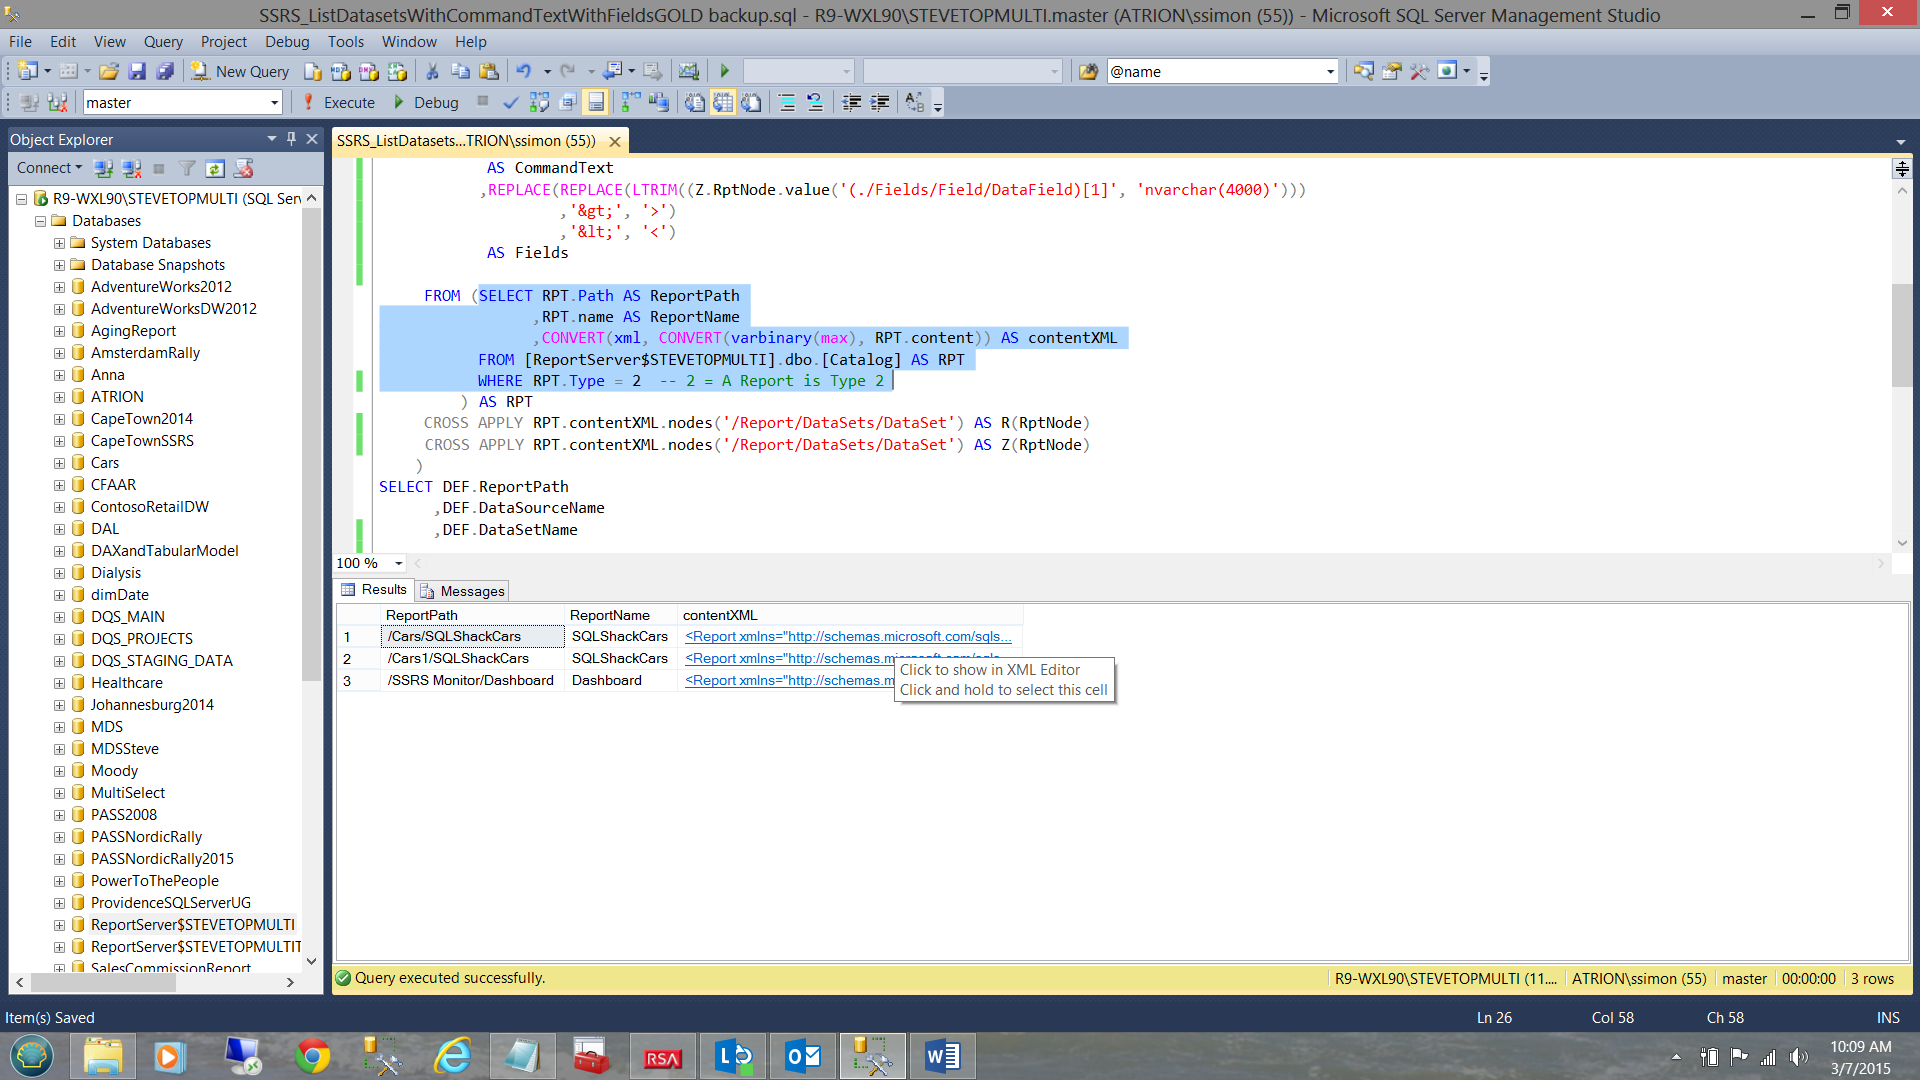Click the Parse query checkmark icon
1920x1080 pixels.
[511, 102]
